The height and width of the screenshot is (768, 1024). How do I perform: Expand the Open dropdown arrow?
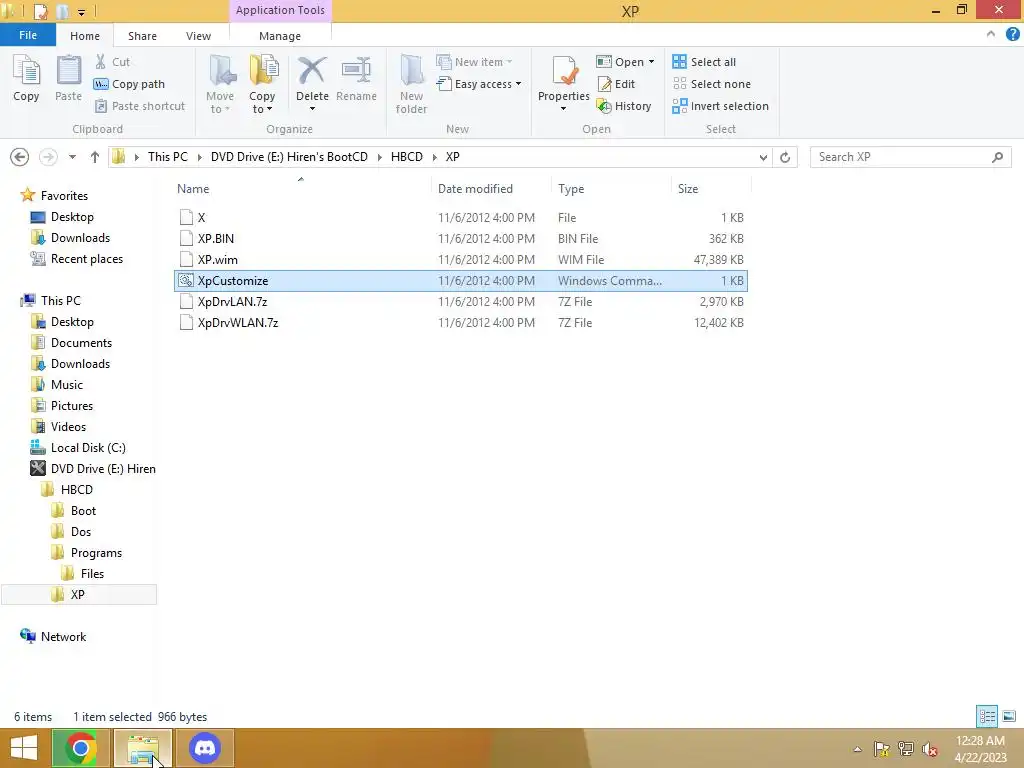(651, 62)
